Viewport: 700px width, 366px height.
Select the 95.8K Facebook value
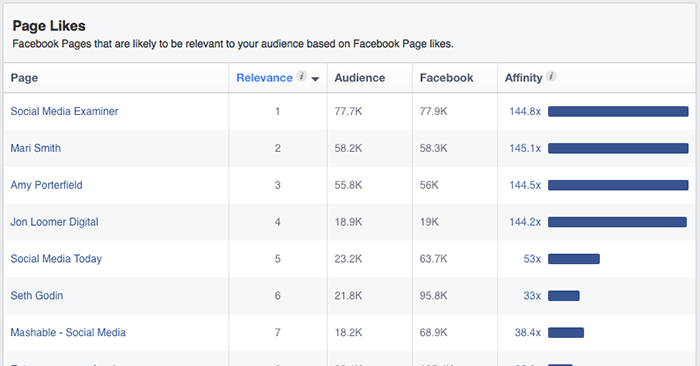(433, 295)
